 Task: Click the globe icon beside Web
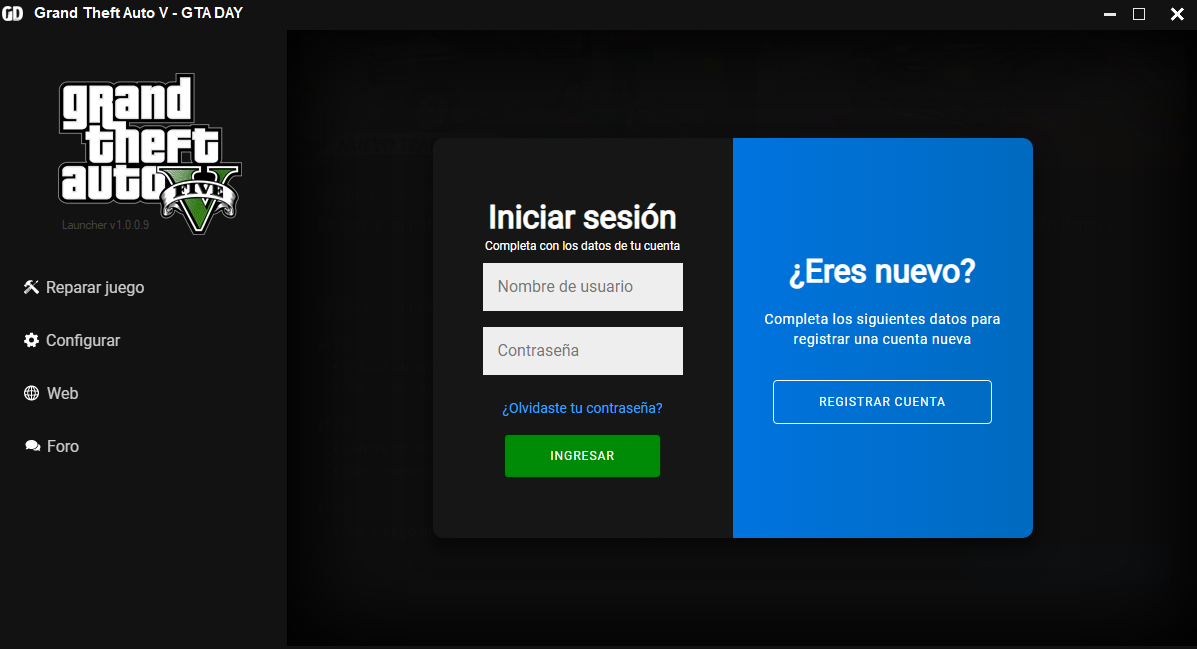(x=31, y=394)
